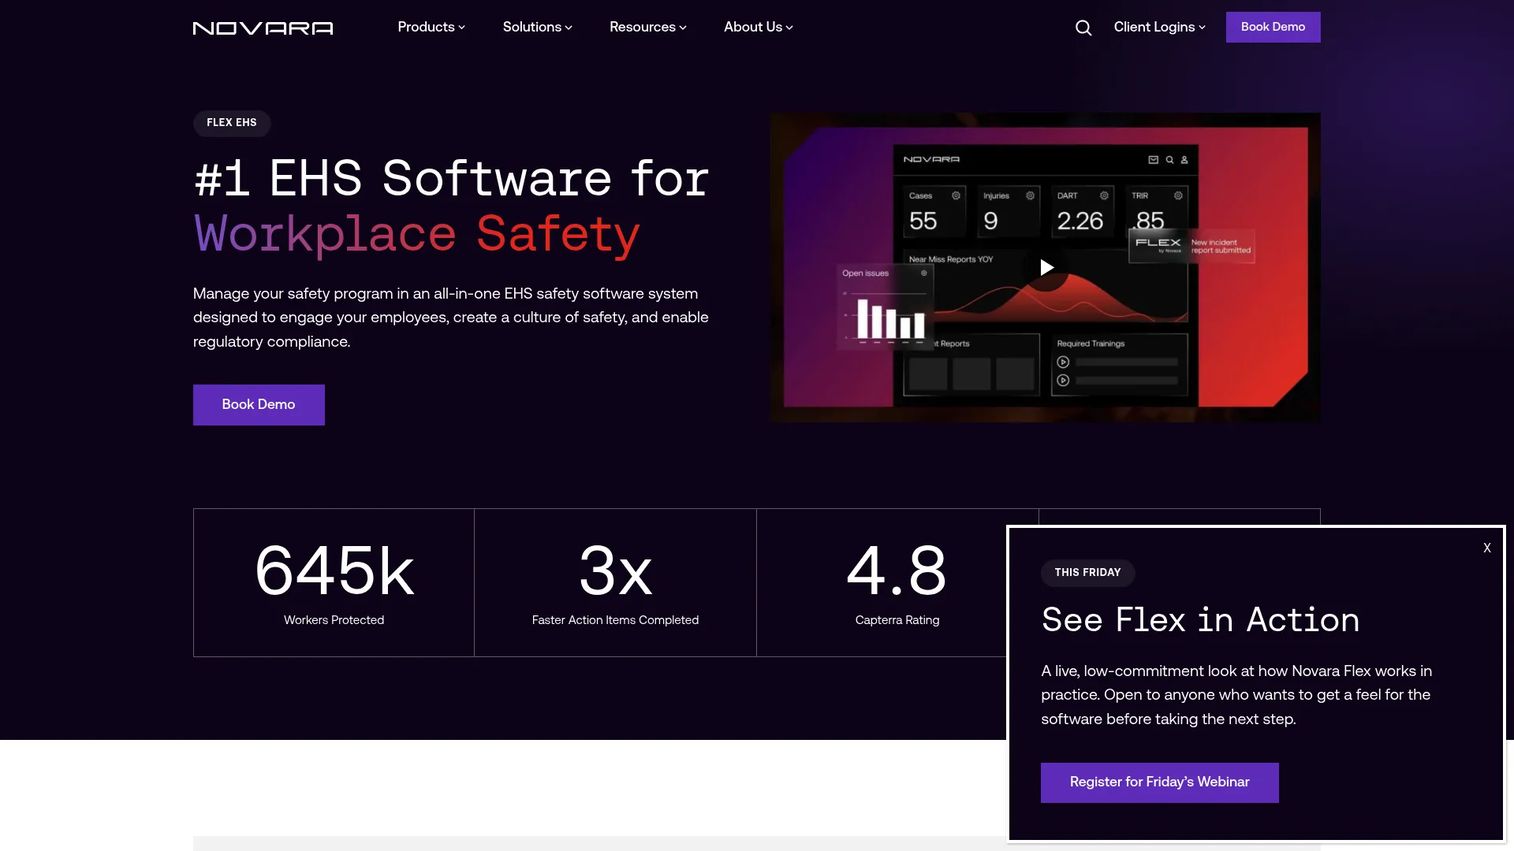Expand the Products menu
Viewport: 1514px width, 851px height.
point(431,27)
